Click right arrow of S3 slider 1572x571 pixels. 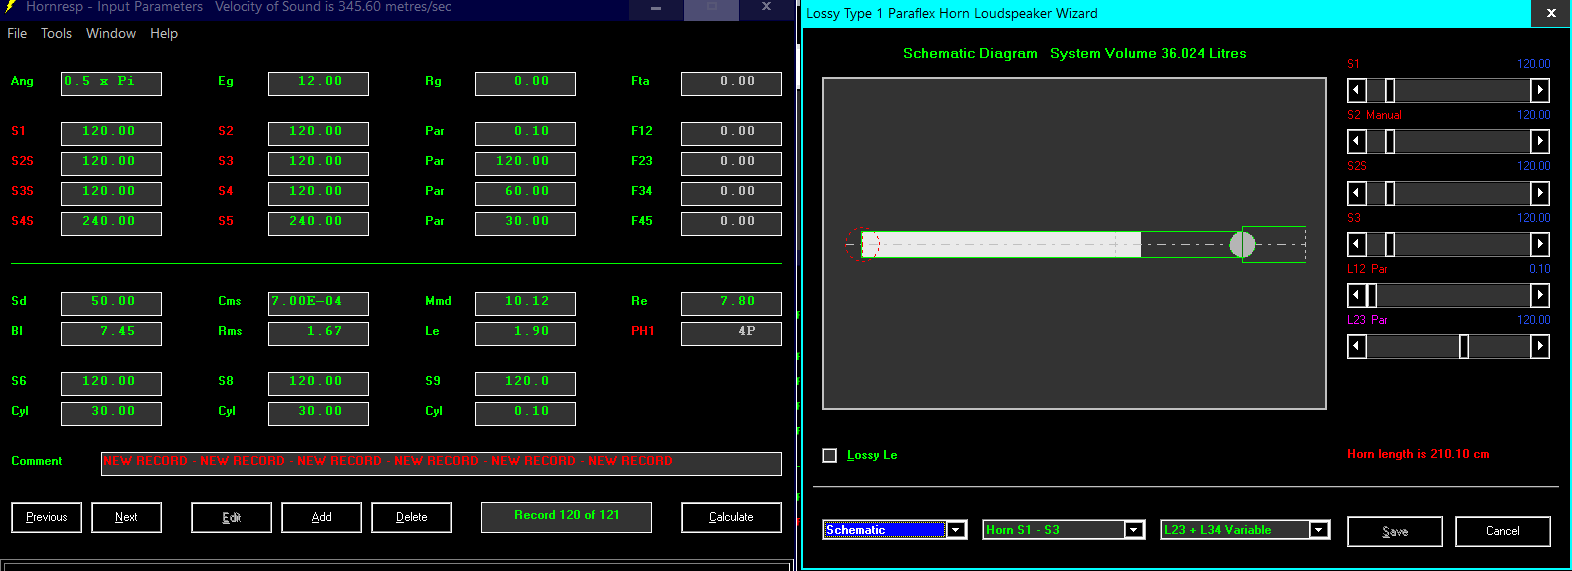tap(1540, 244)
